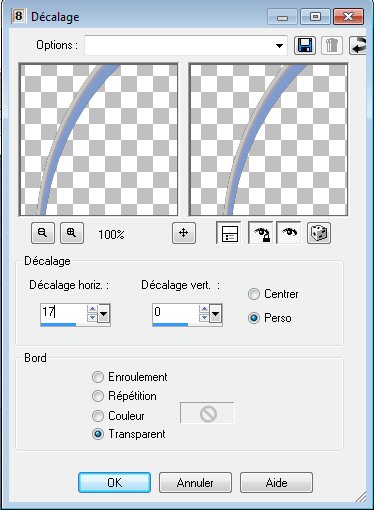Select the Couleur edge radio button
374x510 pixels.
coord(98,416)
